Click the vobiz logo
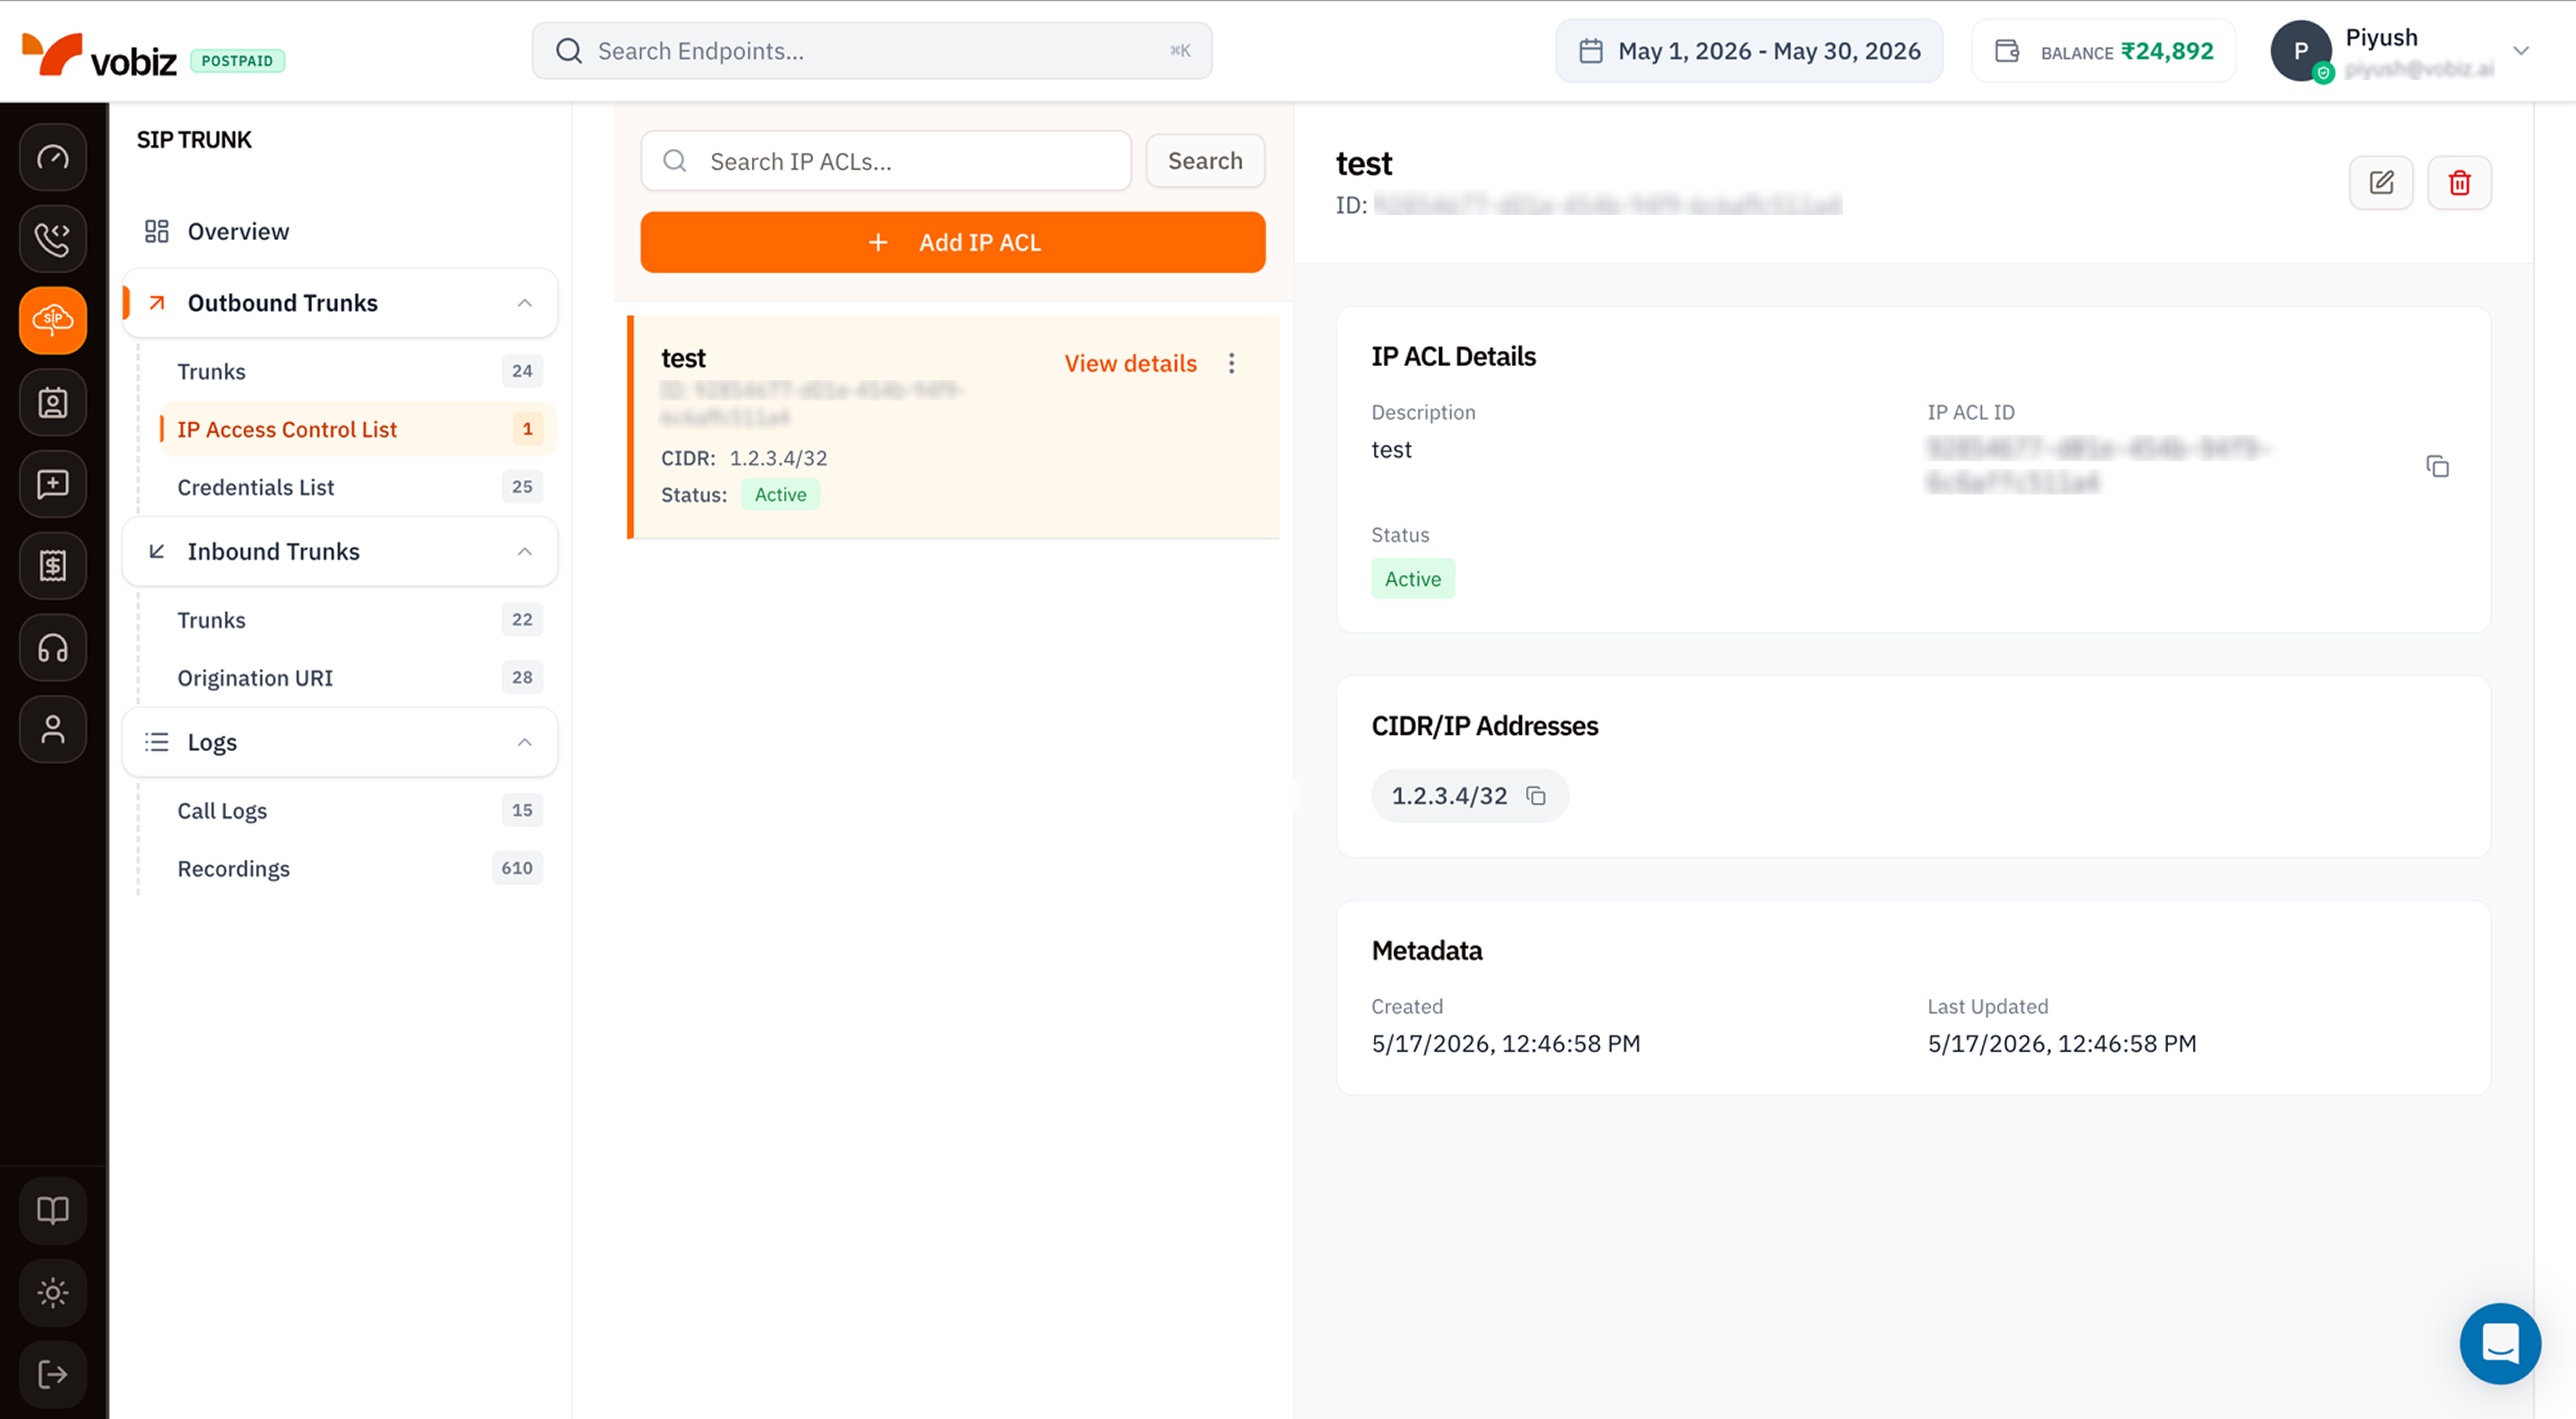This screenshot has width=2576, height=1419. (99, 54)
